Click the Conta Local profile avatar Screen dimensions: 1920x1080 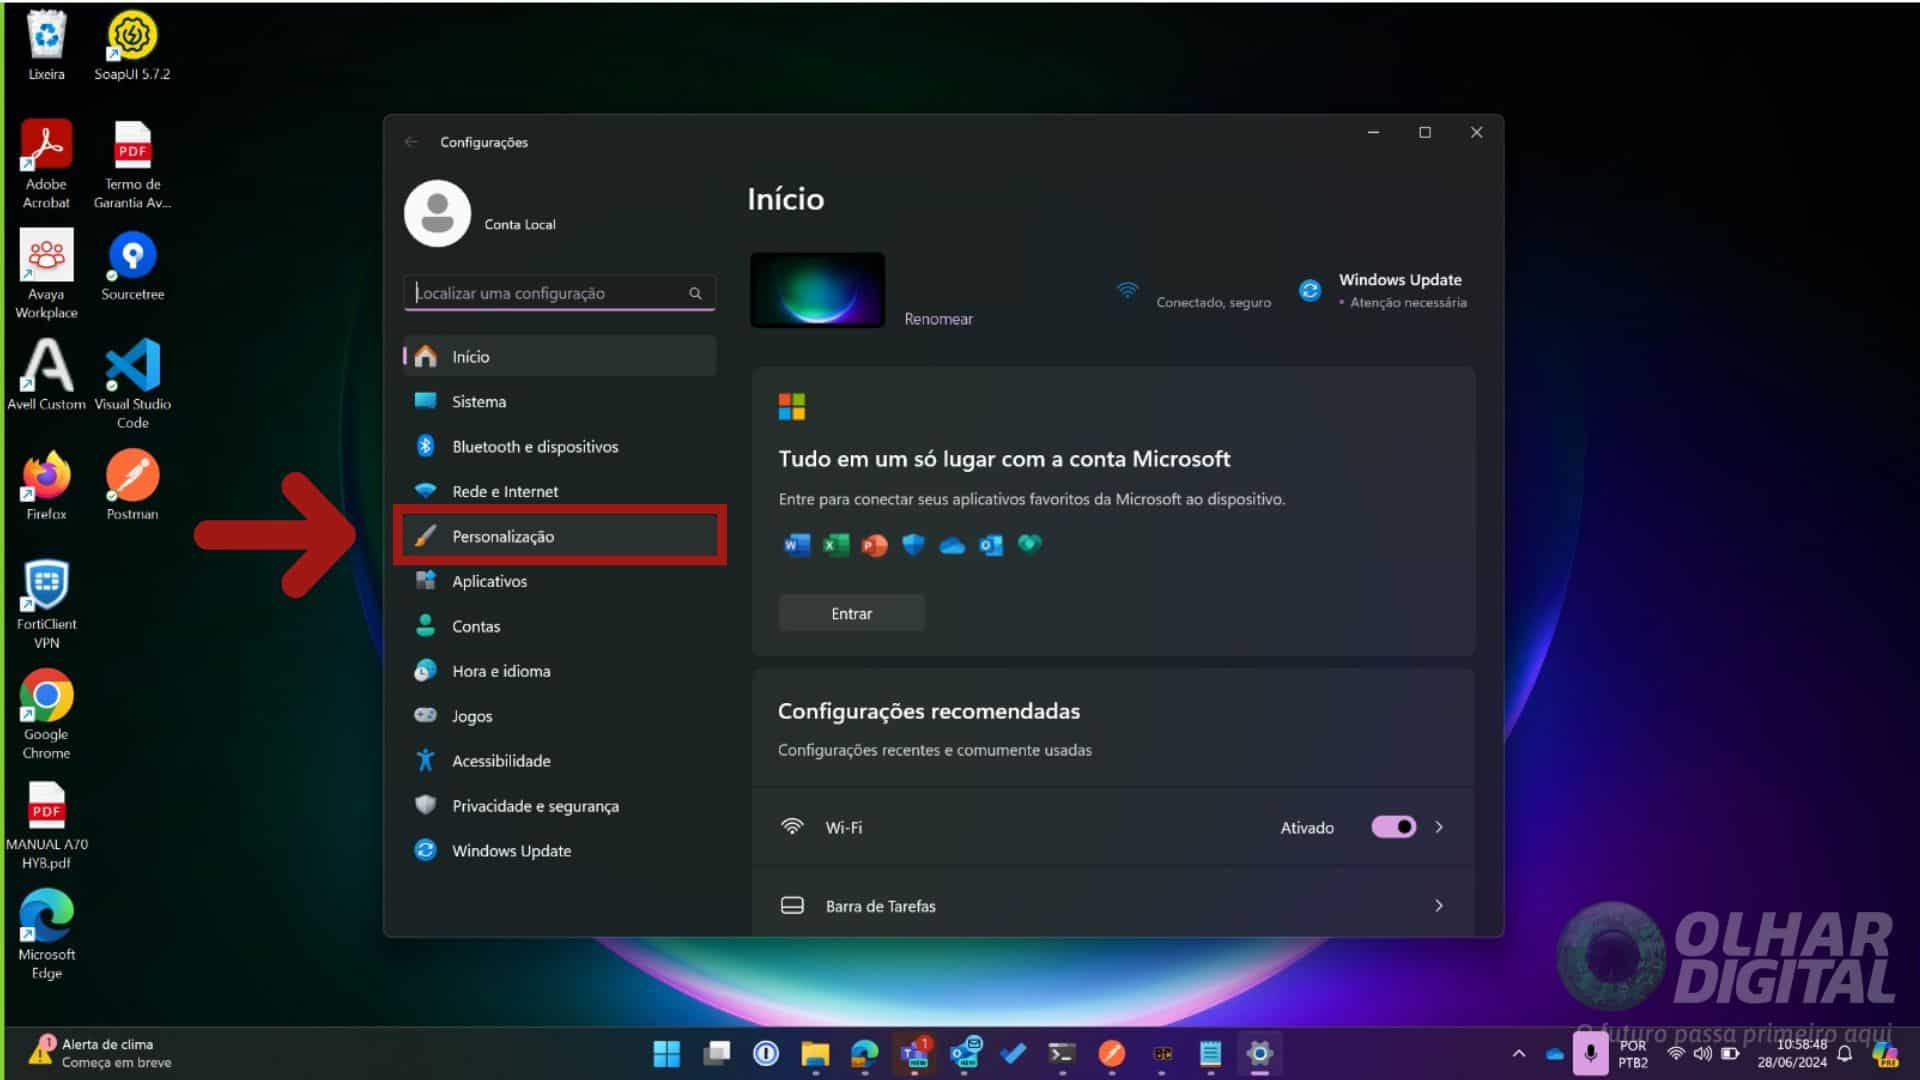click(x=437, y=213)
